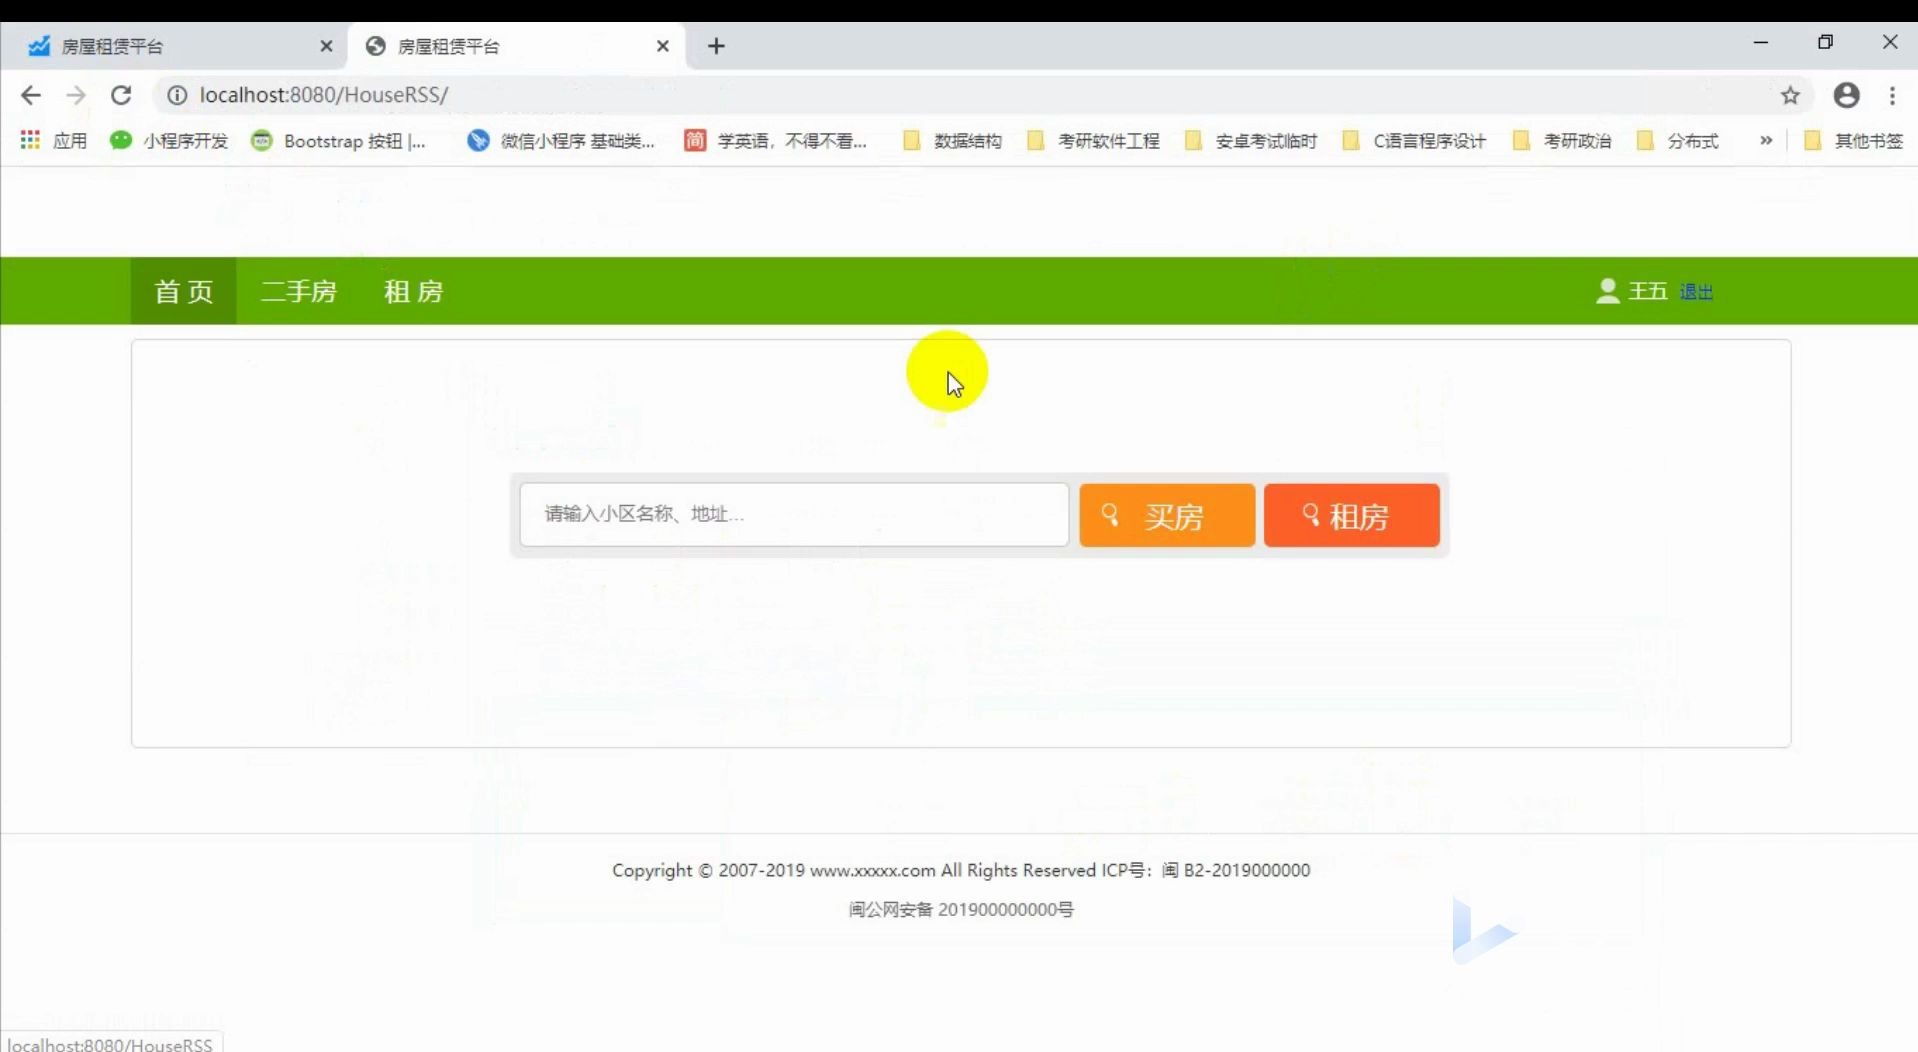Screen dimensions: 1918x1052
Task: Reload the page with the refresh icon
Action: pyautogui.click(x=121, y=95)
